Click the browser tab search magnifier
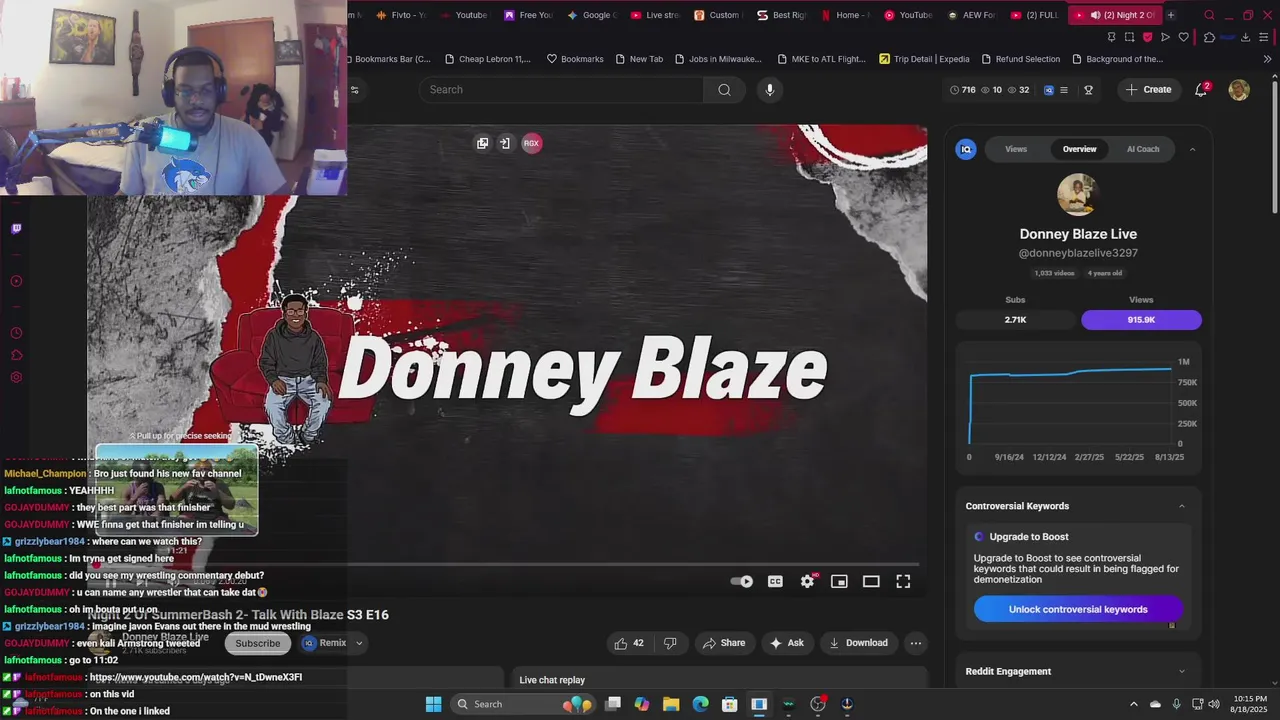This screenshot has width=1280, height=720. pos(1209,15)
